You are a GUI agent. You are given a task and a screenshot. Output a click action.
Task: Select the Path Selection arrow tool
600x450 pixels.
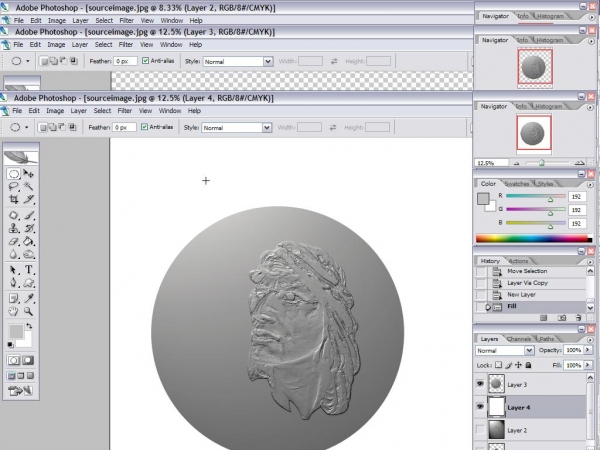tap(14, 270)
